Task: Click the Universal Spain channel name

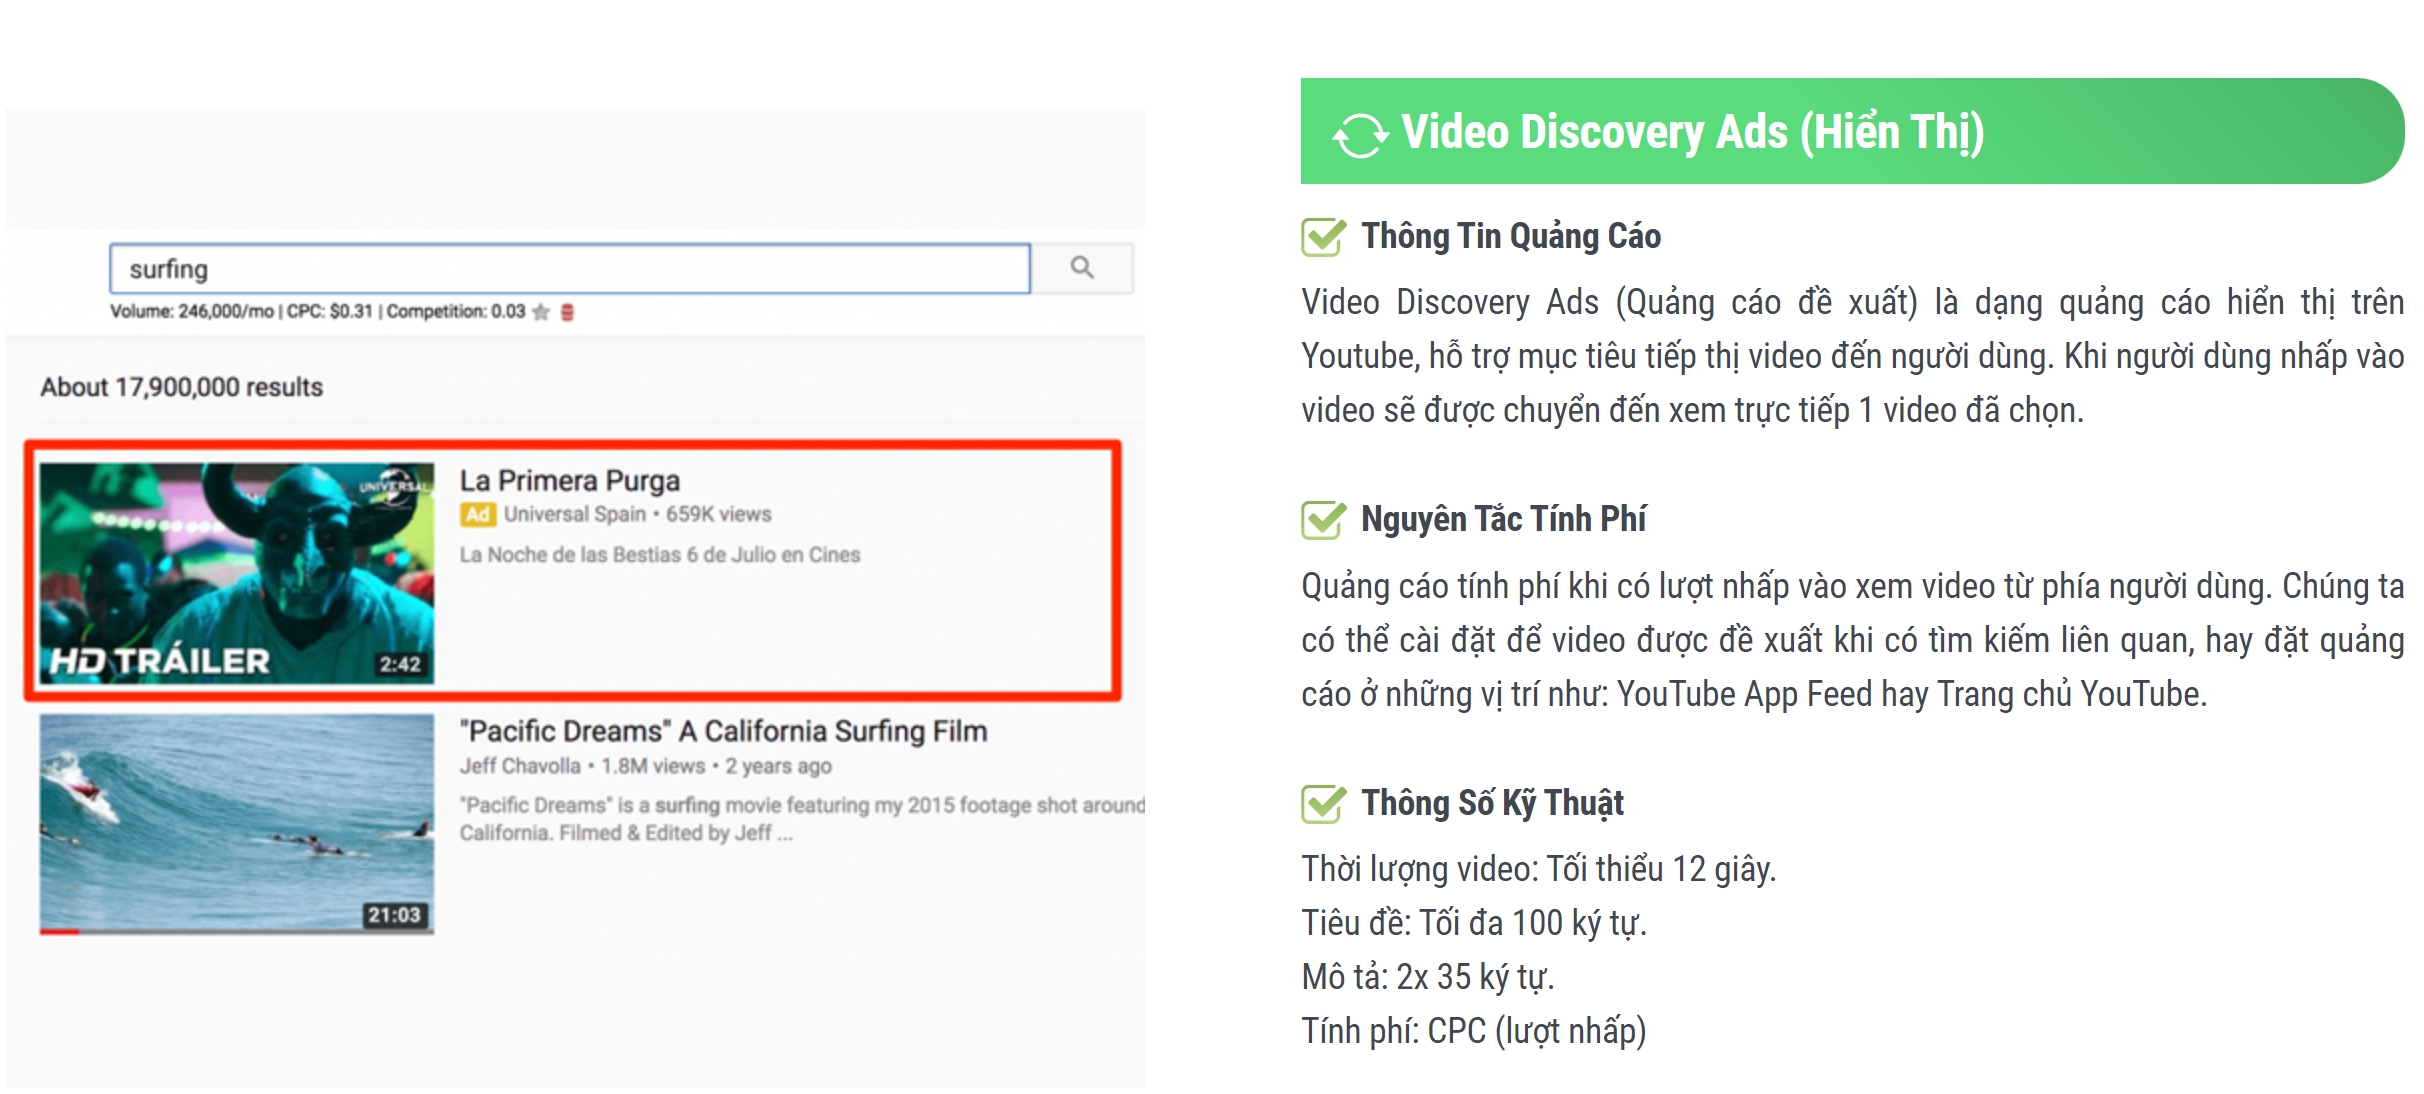Action: pos(574,514)
